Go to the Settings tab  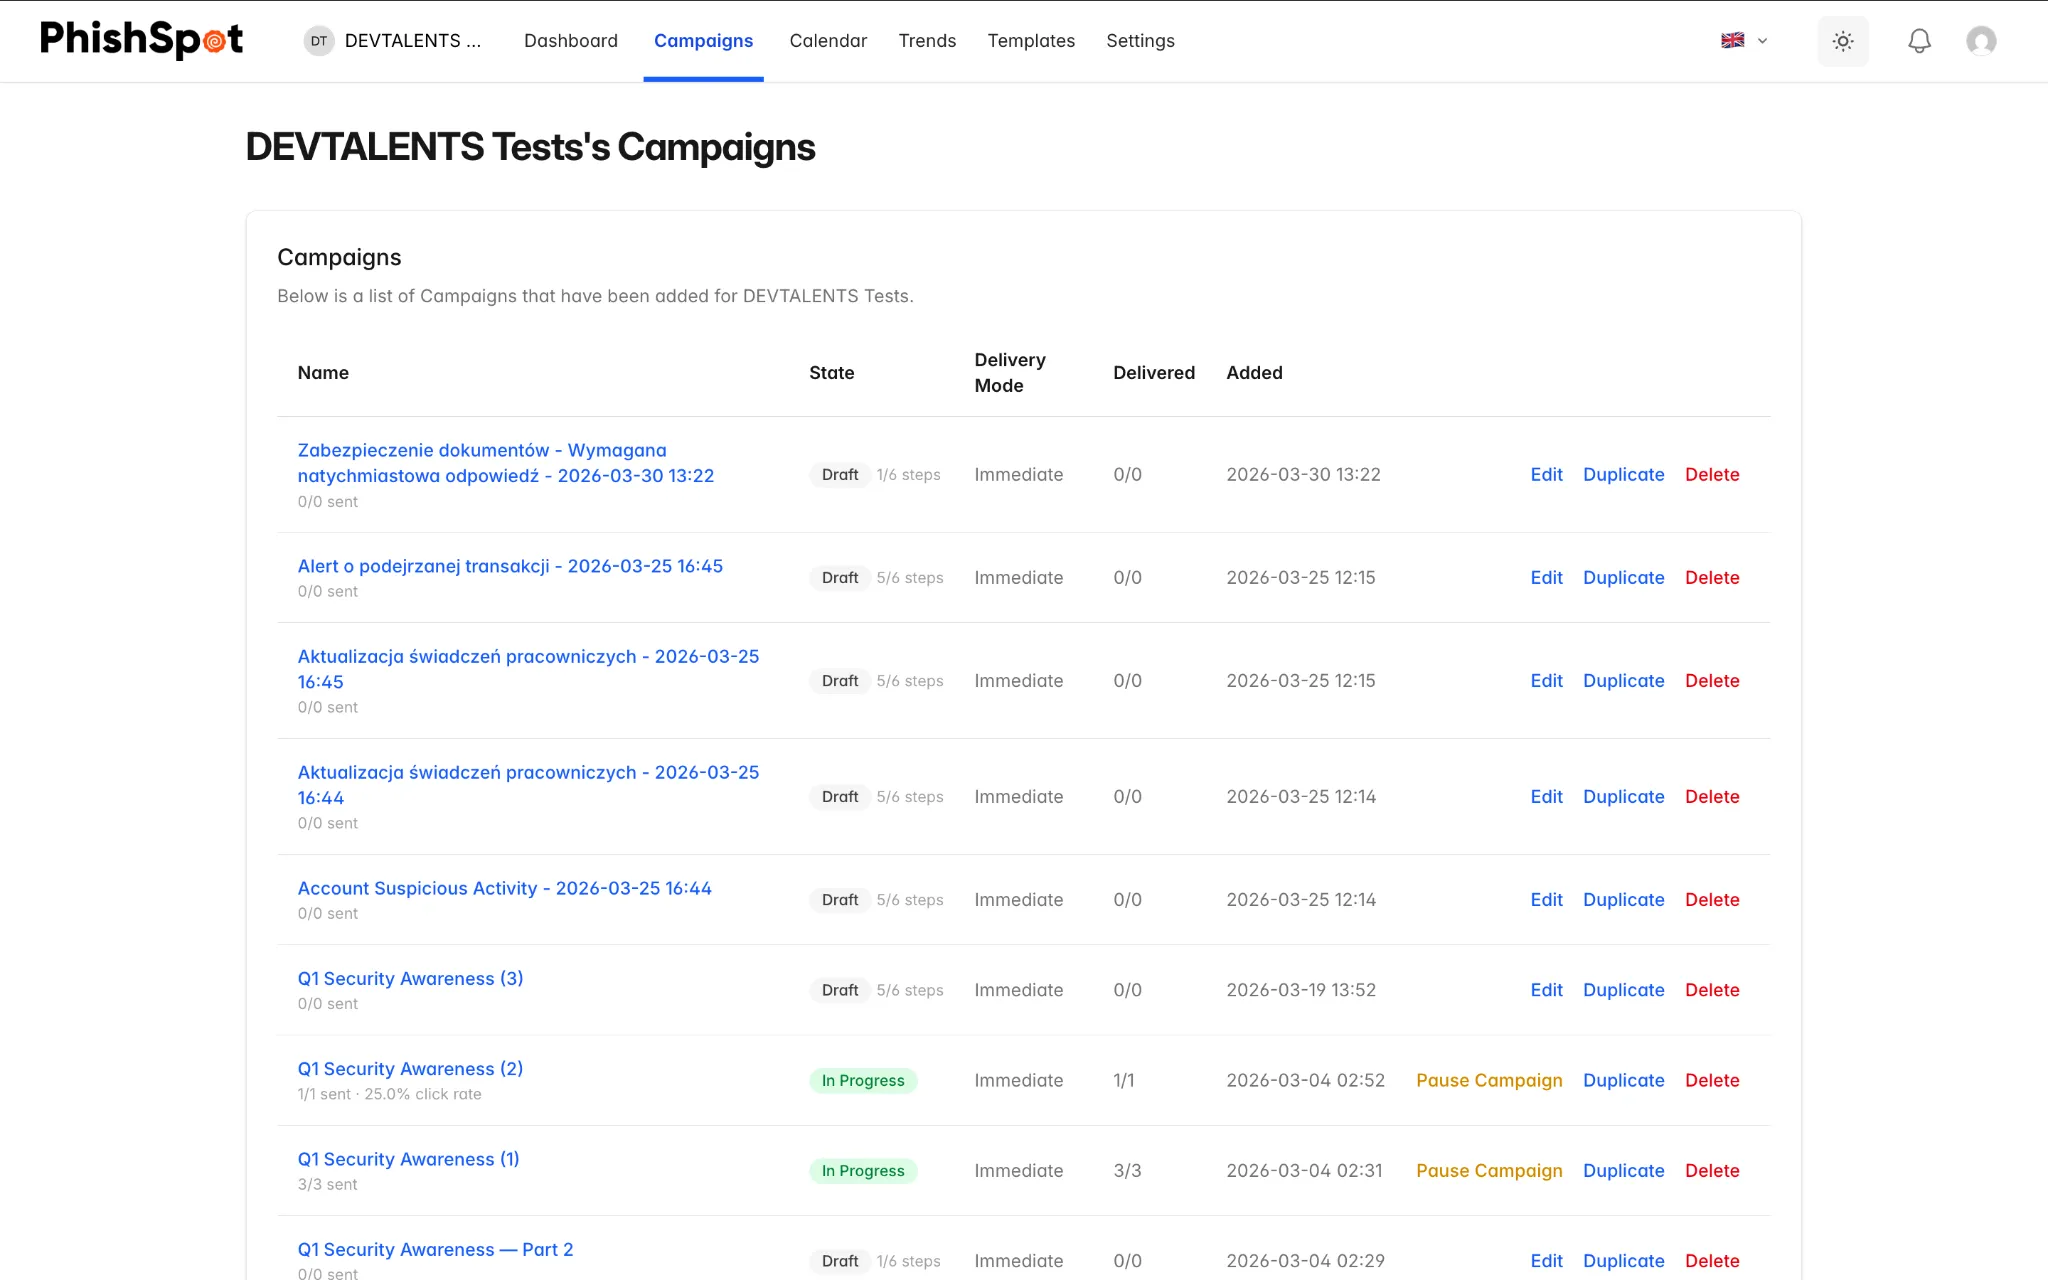1140,41
